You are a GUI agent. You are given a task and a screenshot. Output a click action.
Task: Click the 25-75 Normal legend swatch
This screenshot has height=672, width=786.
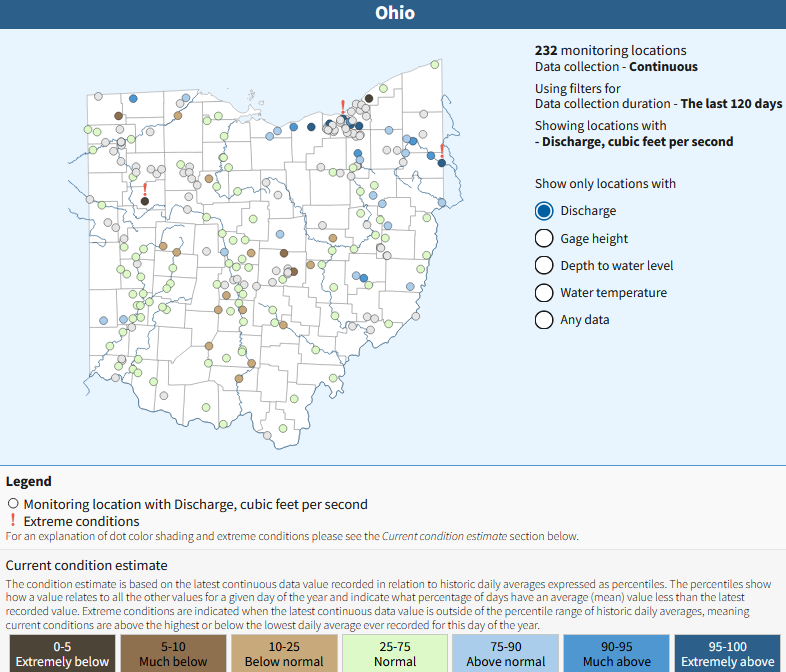click(395, 653)
